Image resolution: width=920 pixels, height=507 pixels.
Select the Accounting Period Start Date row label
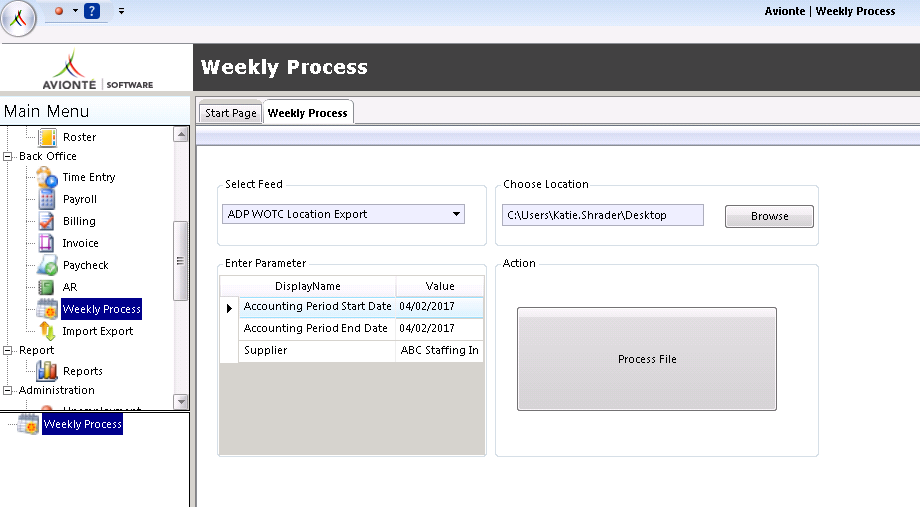[x=317, y=306]
